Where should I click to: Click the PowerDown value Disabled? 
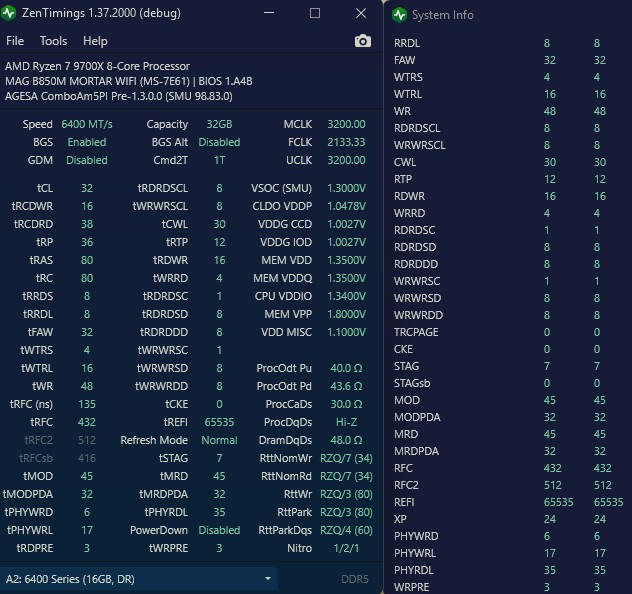click(x=219, y=530)
